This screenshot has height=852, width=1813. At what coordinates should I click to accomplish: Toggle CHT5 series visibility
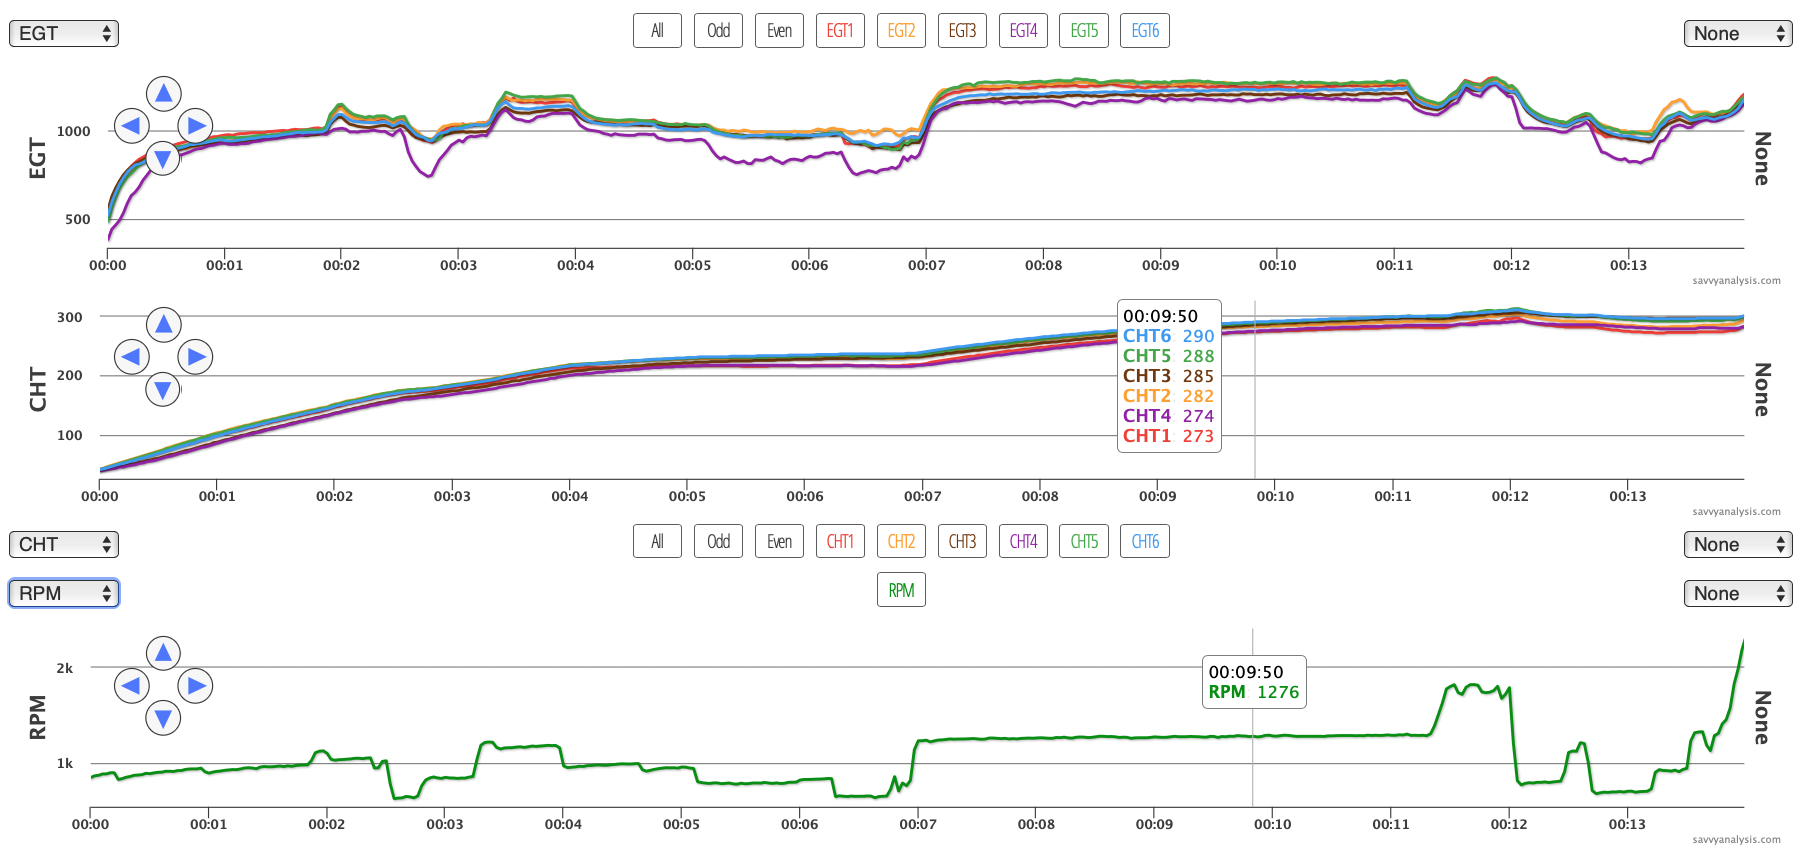pyautogui.click(x=1084, y=542)
